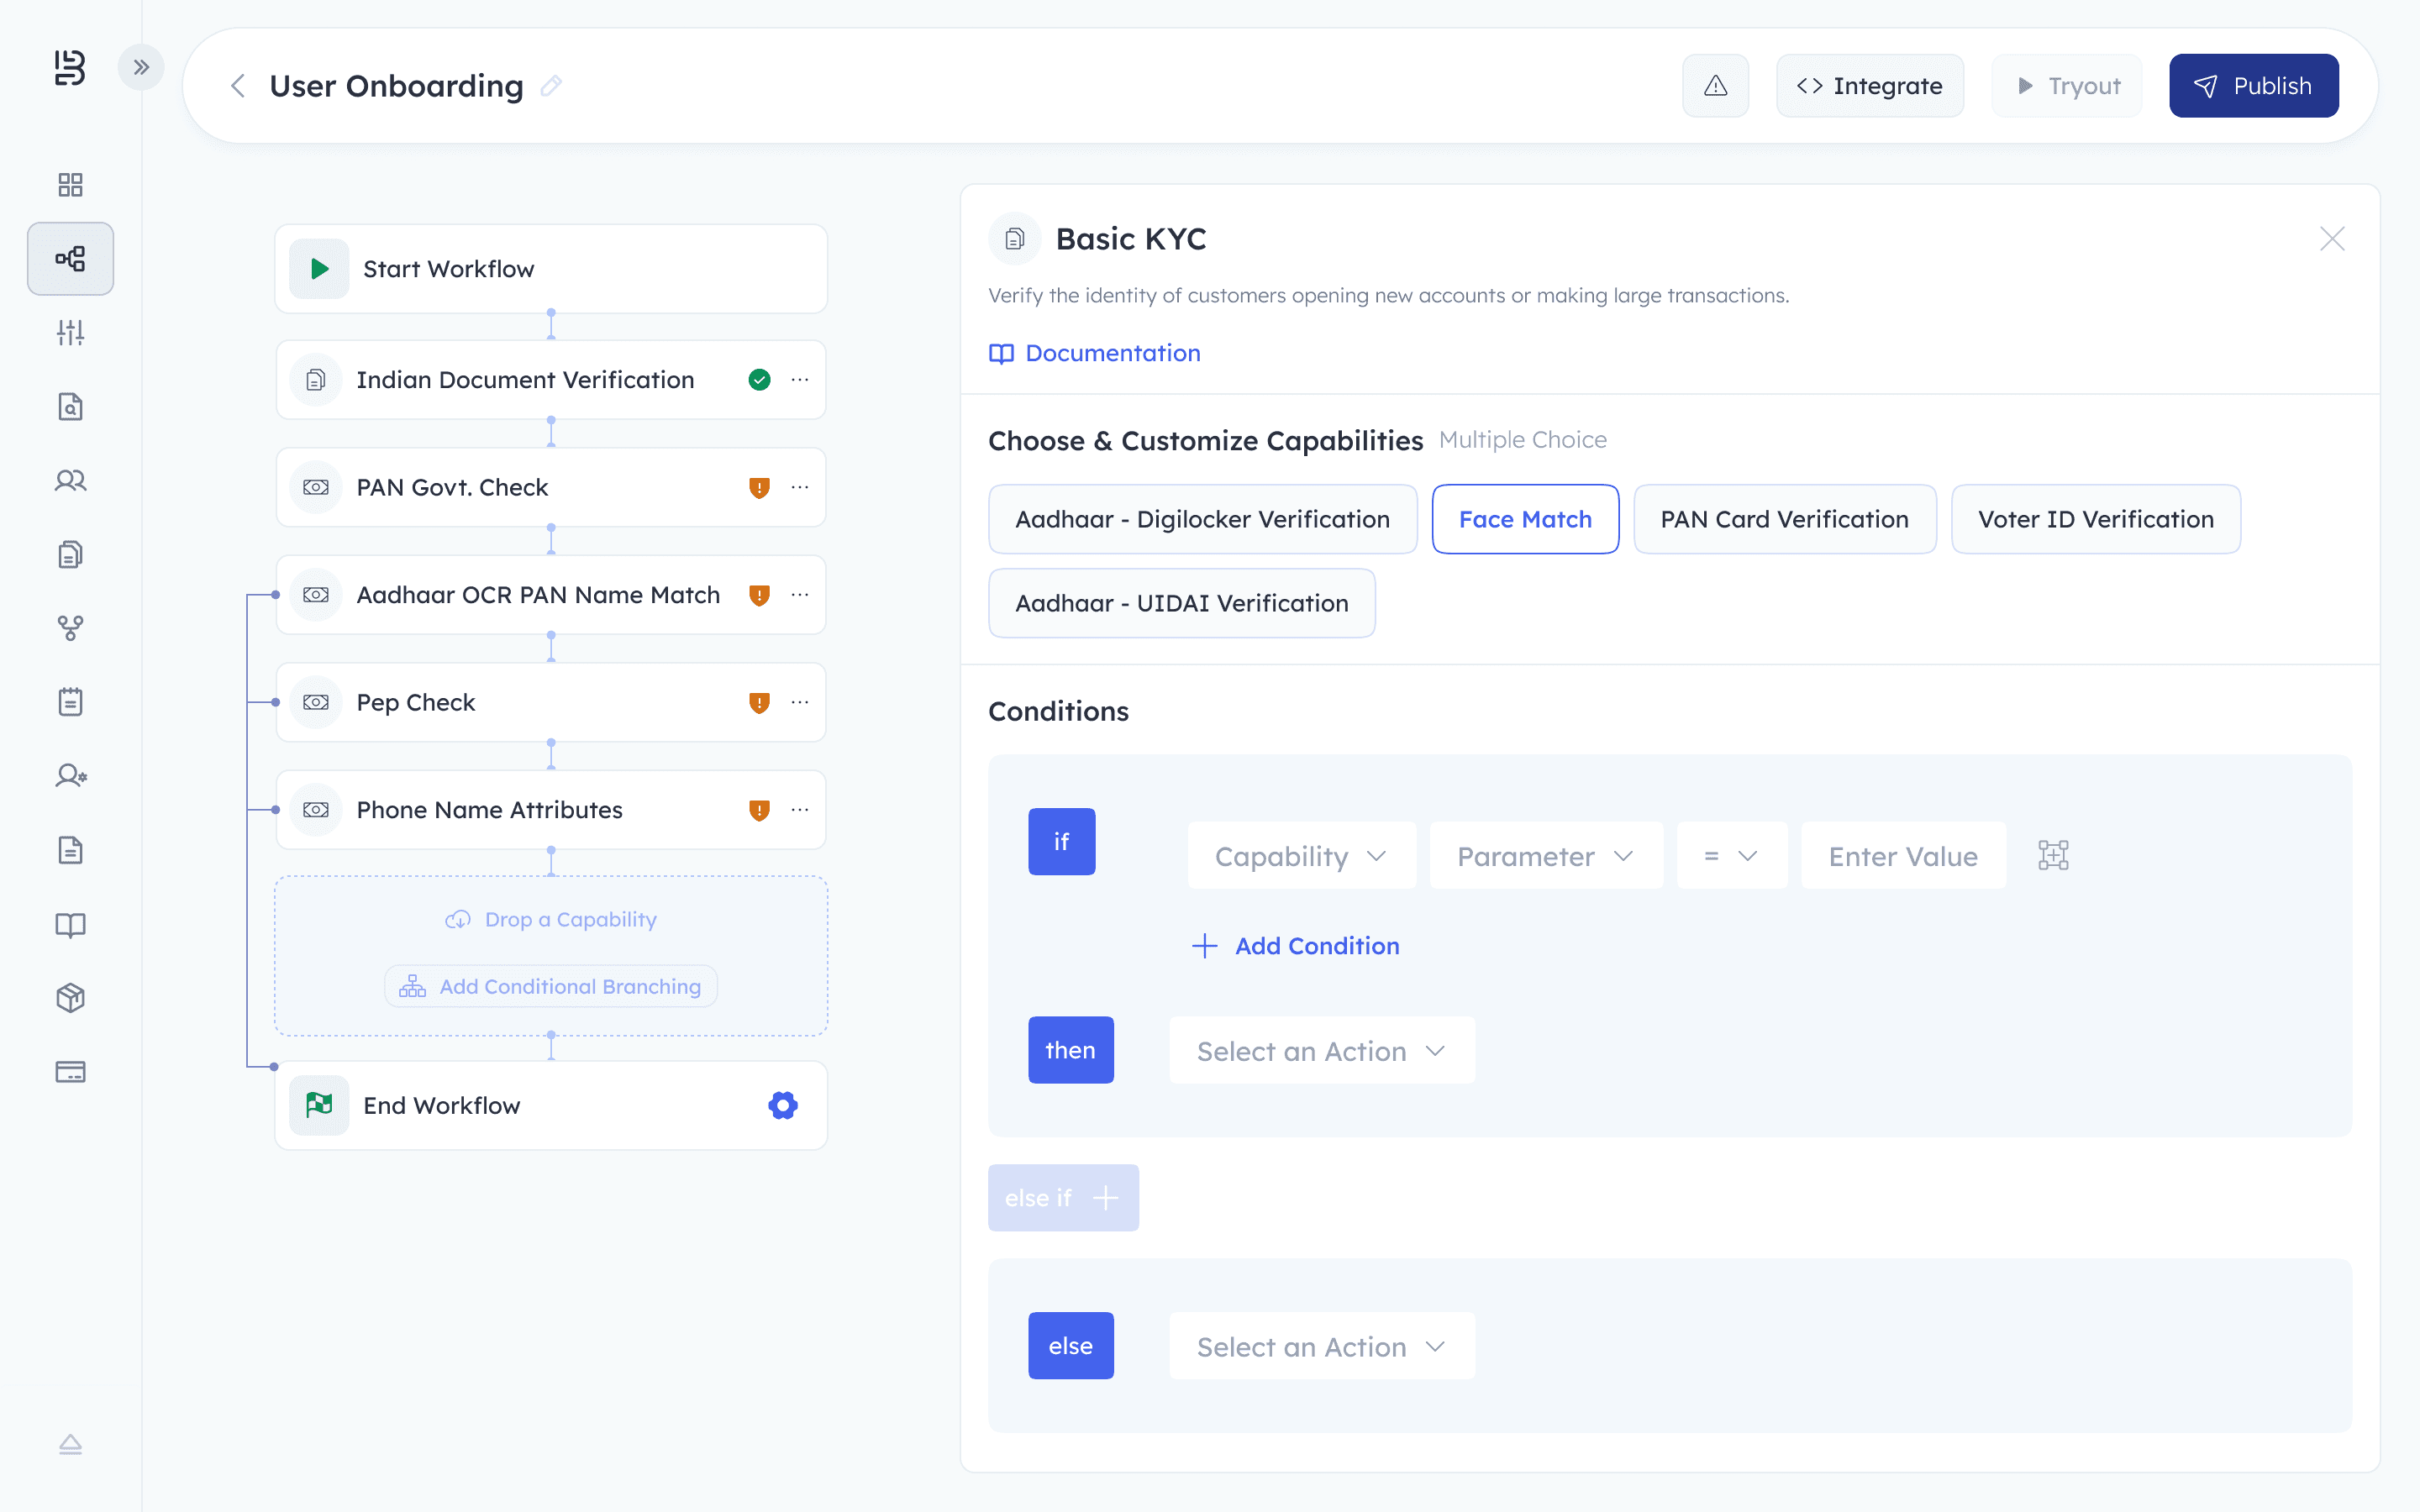
Task: Click the warning triangle icon in header
Action: (1715, 86)
